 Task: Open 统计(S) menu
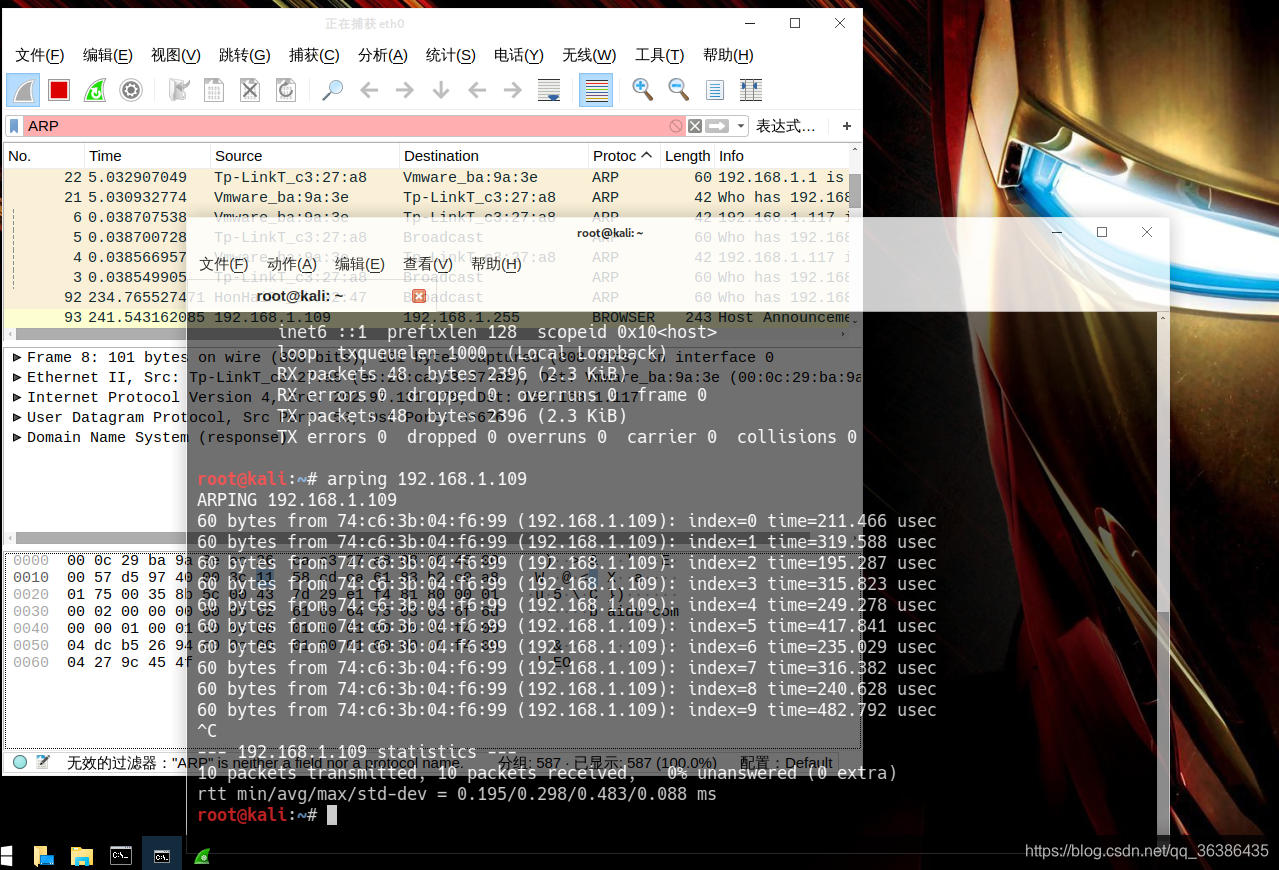point(451,55)
